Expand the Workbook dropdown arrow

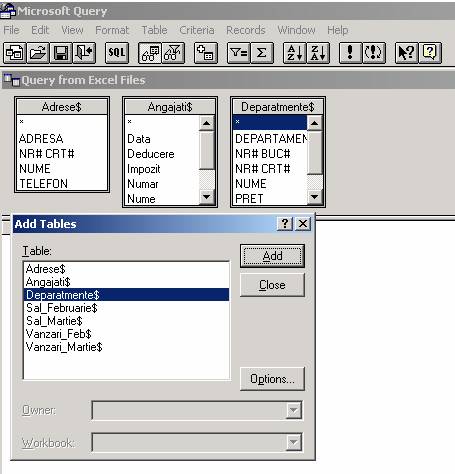[x=294, y=442]
